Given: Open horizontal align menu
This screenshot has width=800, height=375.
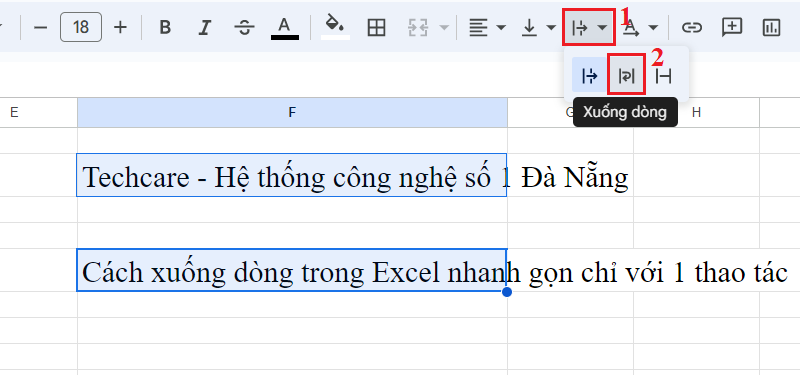Looking at the screenshot, I should click(487, 28).
